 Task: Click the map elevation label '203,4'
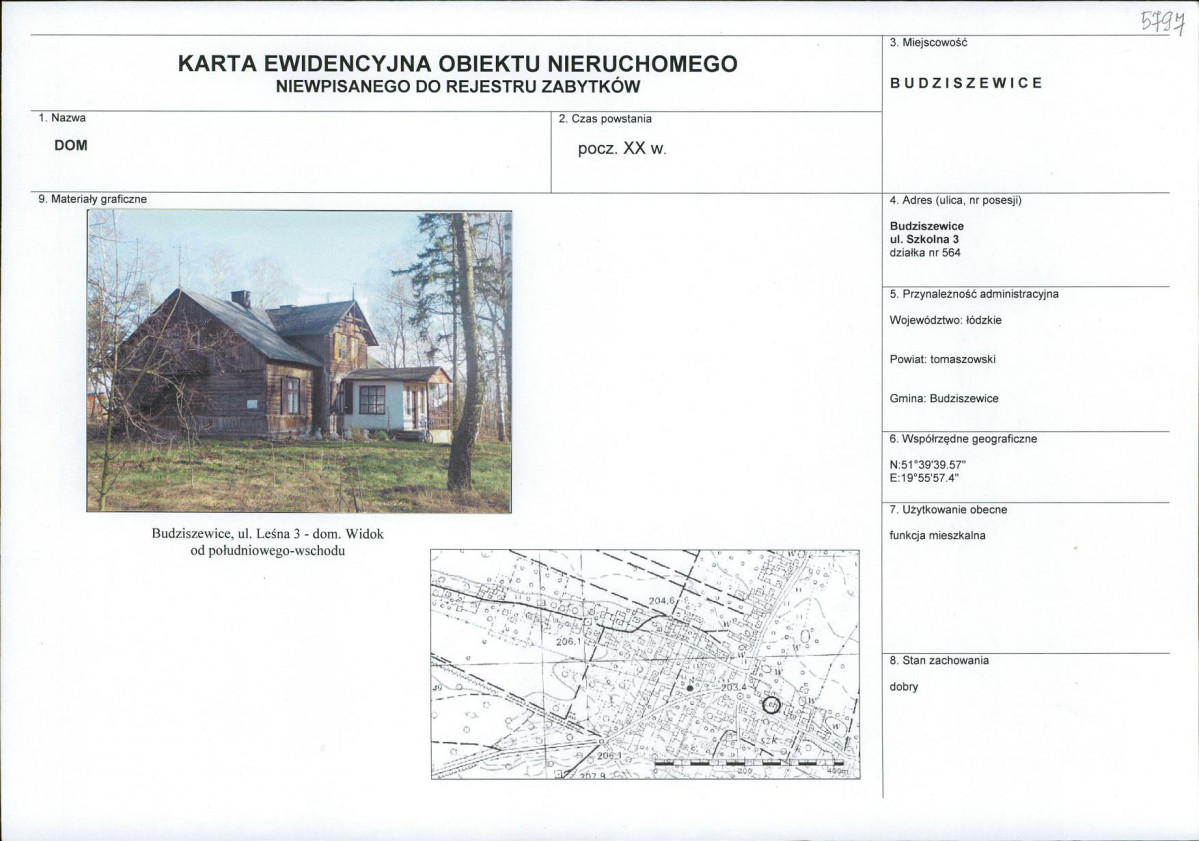[x=733, y=687]
